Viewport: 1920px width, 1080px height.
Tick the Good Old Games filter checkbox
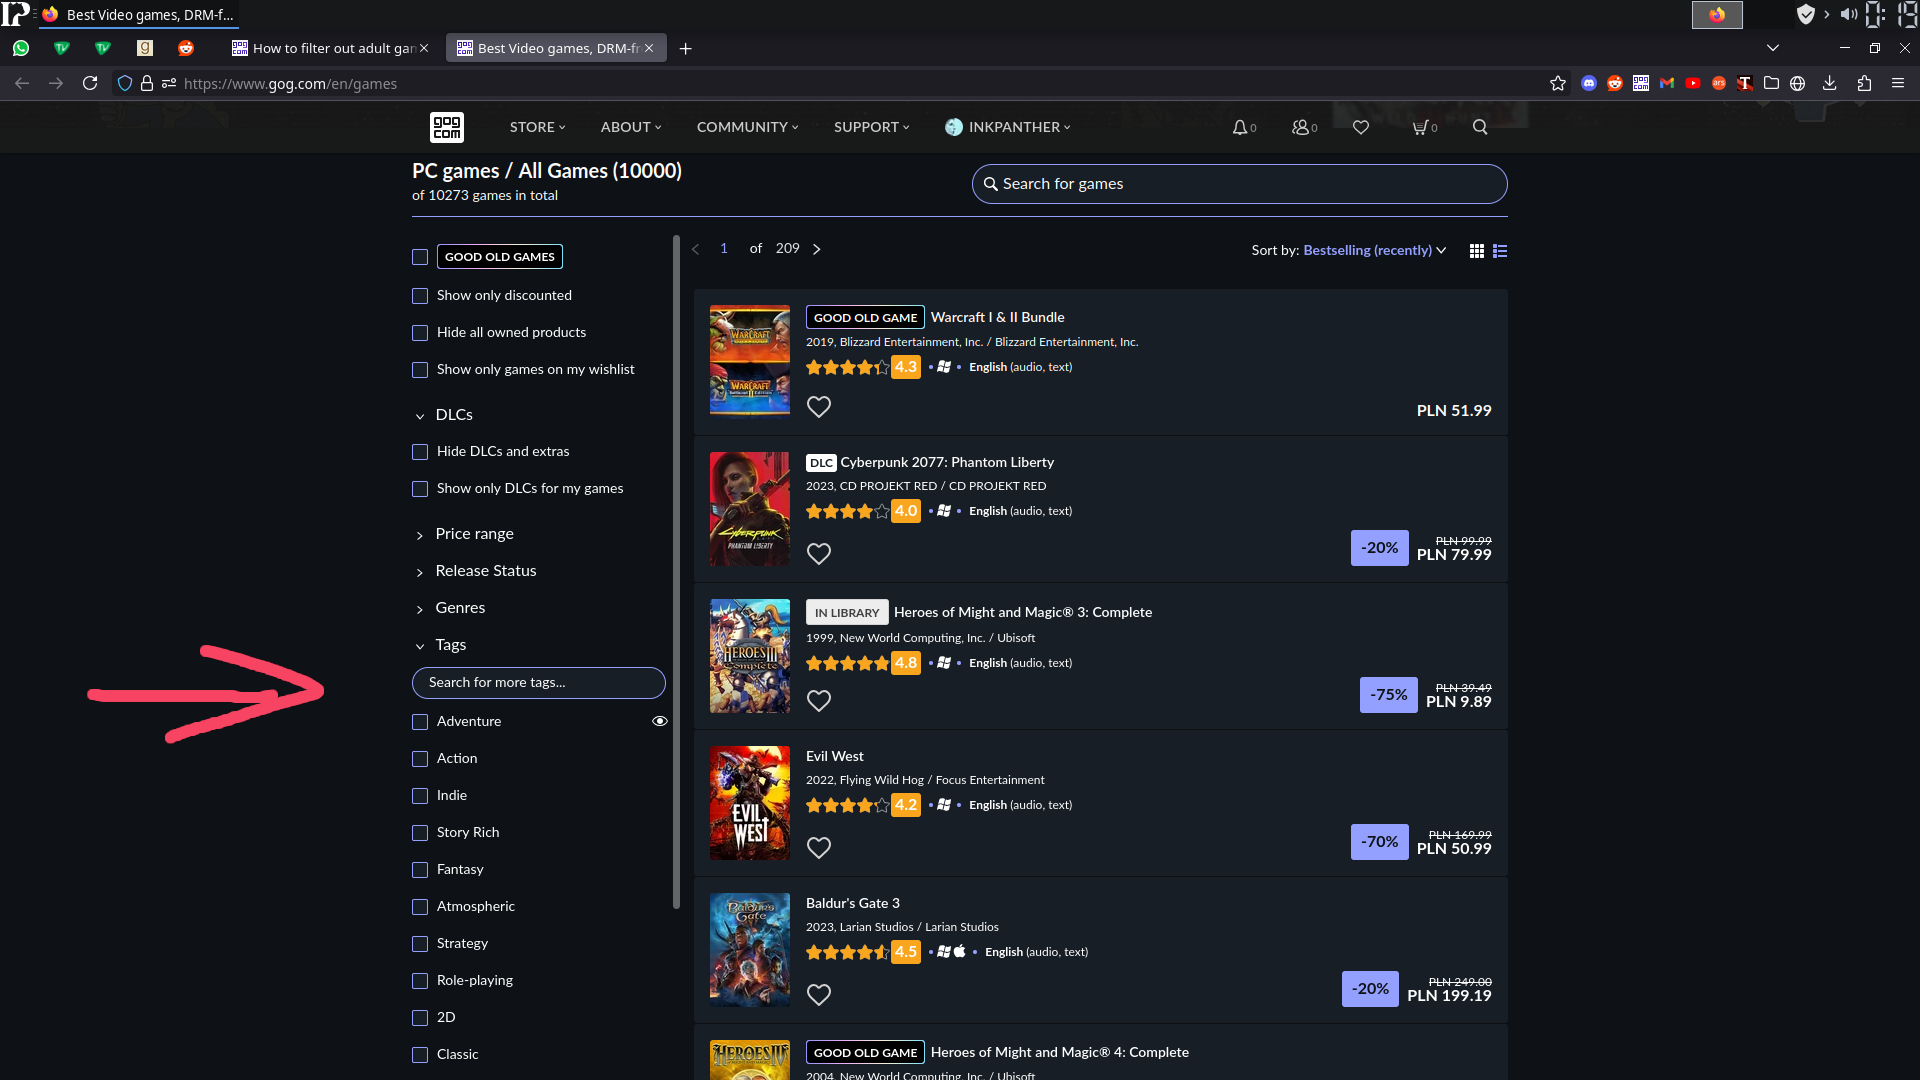click(x=420, y=258)
